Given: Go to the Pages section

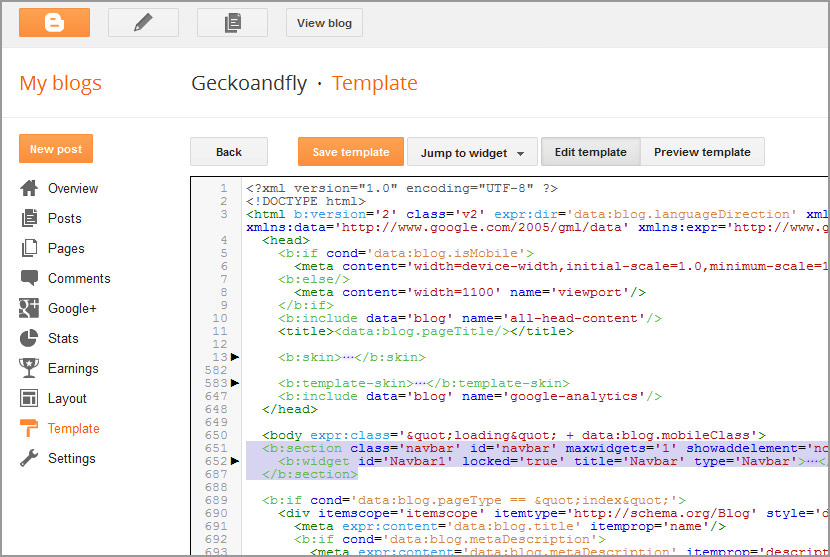Looking at the screenshot, I should (x=66, y=249).
